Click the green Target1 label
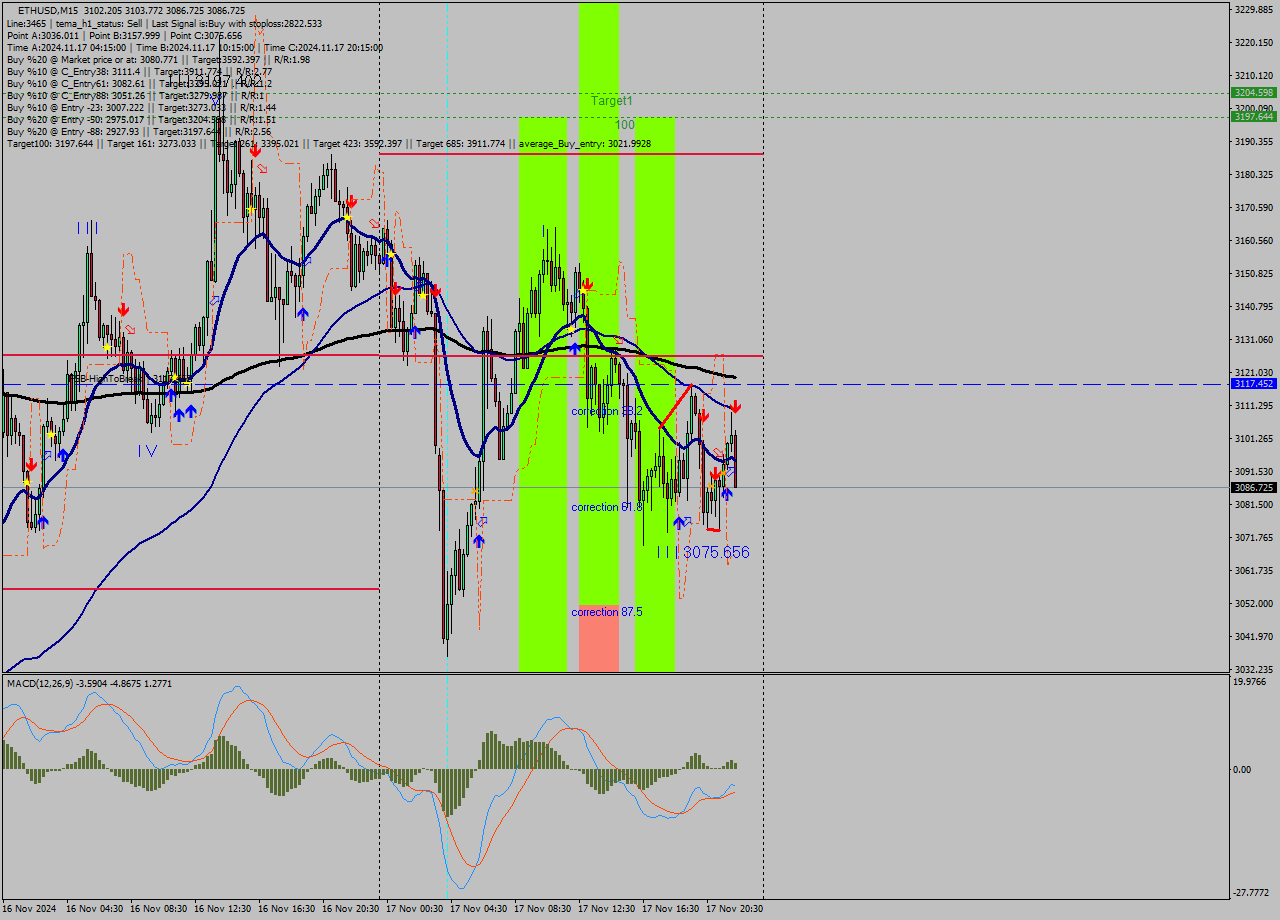The height and width of the screenshot is (920, 1280). click(x=611, y=101)
